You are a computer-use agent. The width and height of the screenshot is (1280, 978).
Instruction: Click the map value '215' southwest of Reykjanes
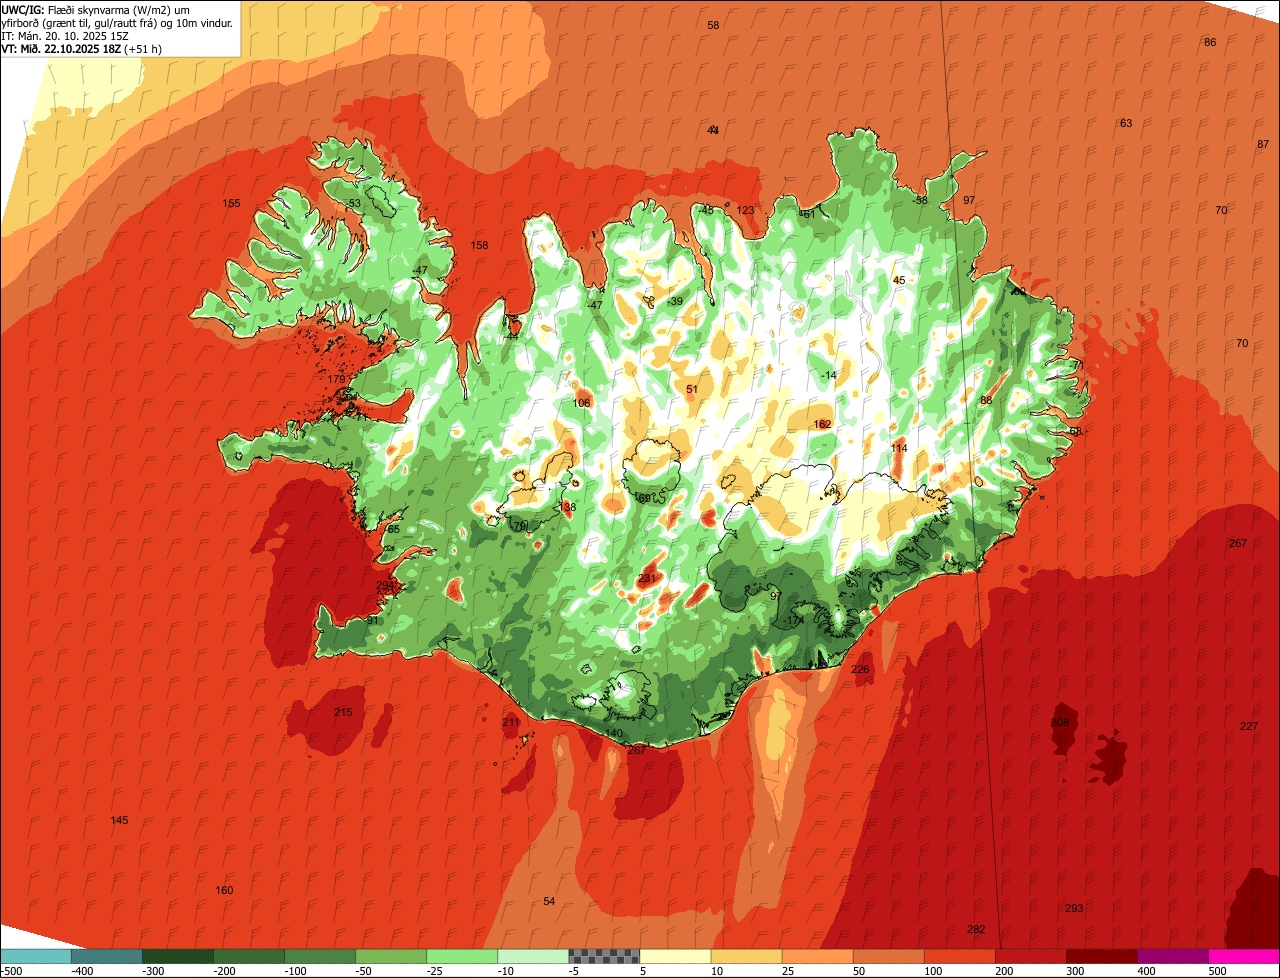tap(343, 712)
